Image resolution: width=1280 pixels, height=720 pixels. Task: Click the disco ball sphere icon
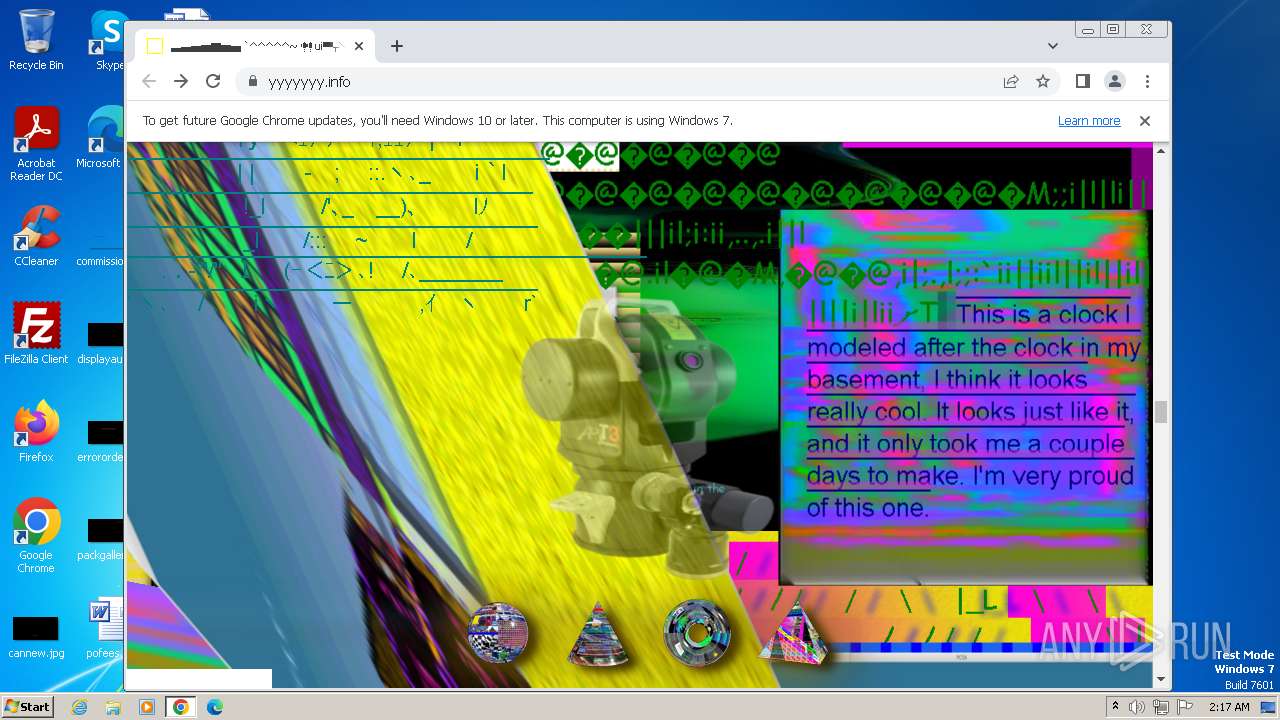tap(498, 633)
